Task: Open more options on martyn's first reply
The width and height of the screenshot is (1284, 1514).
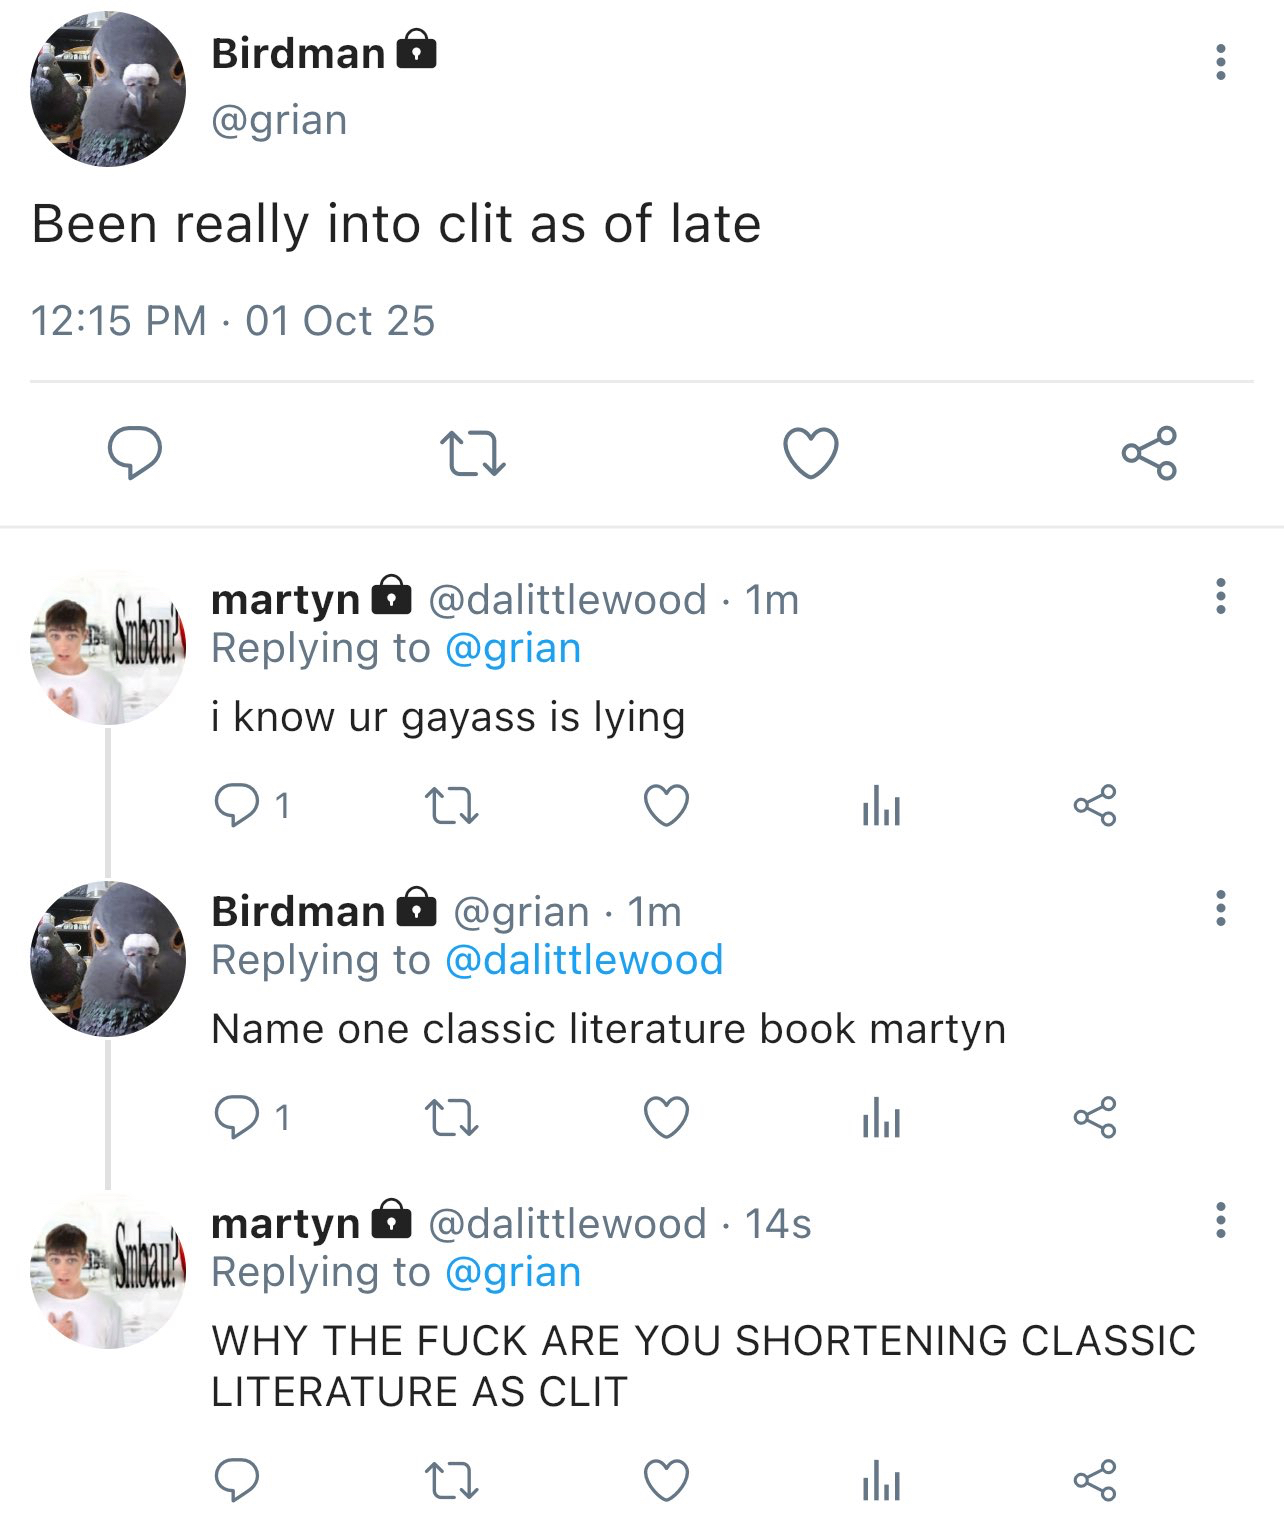Action: [1220, 596]
